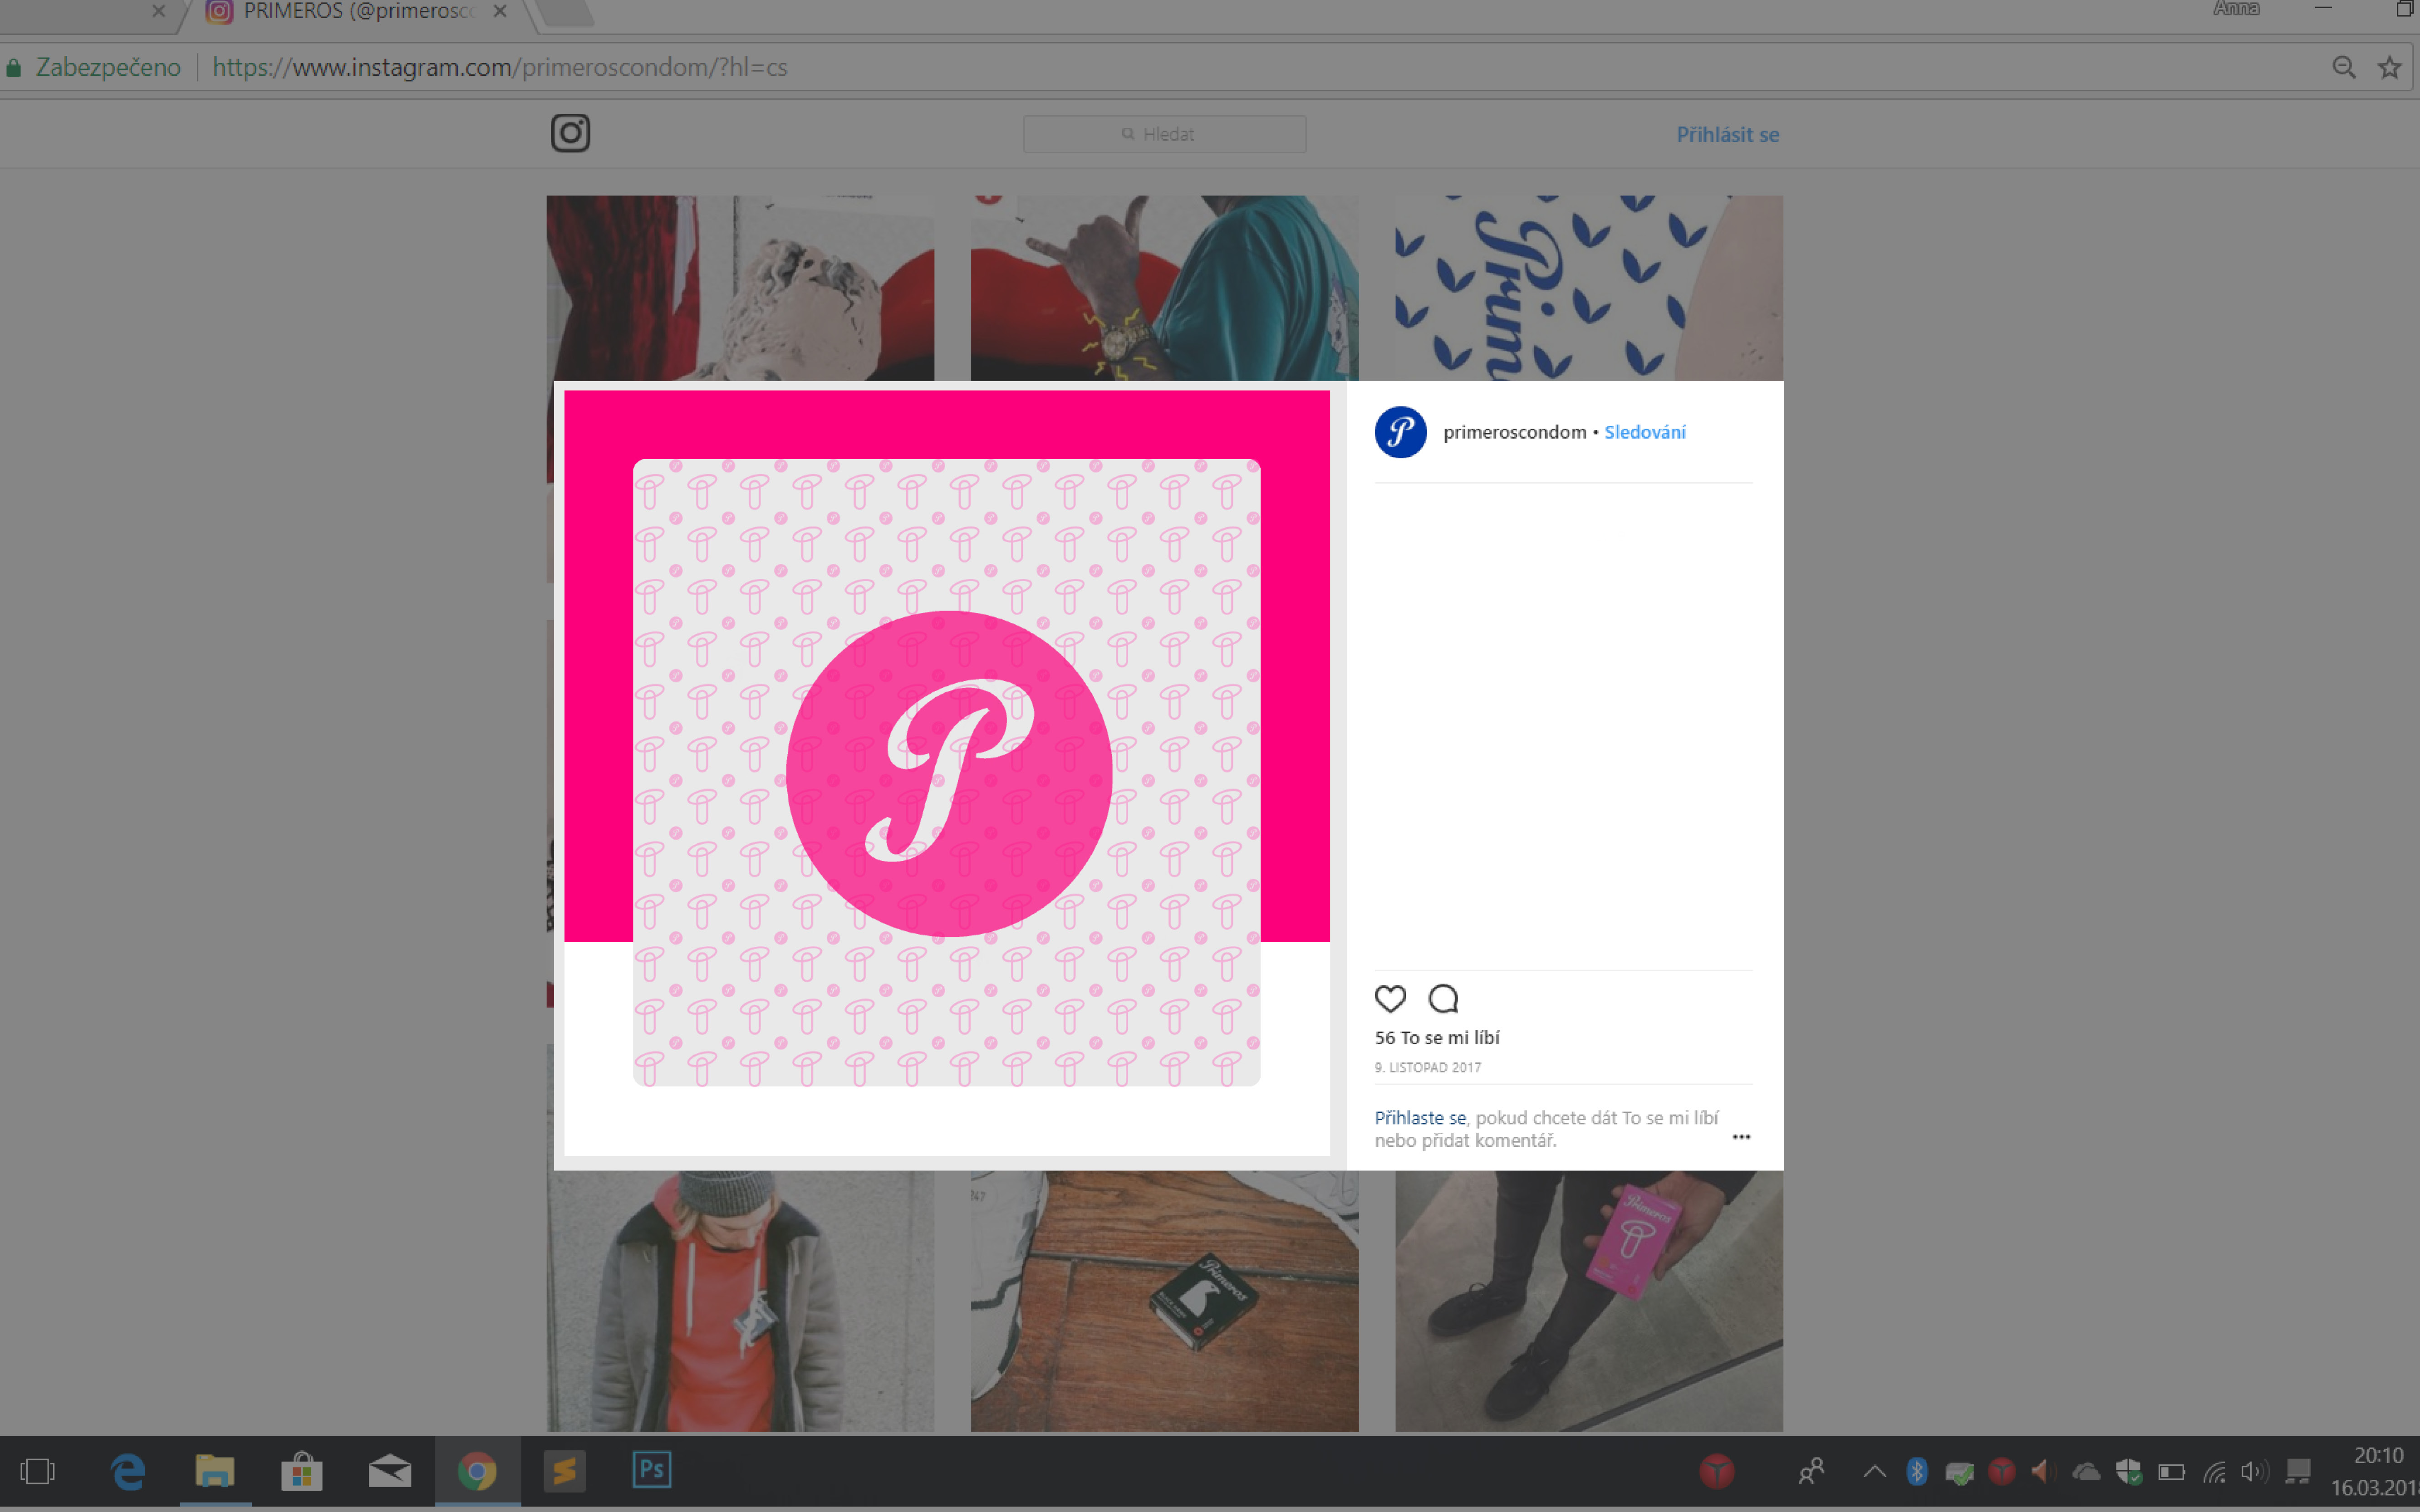Click Přihlásit se login link
Screen dimensions: 2420x1512
[x=1727, y=134]
